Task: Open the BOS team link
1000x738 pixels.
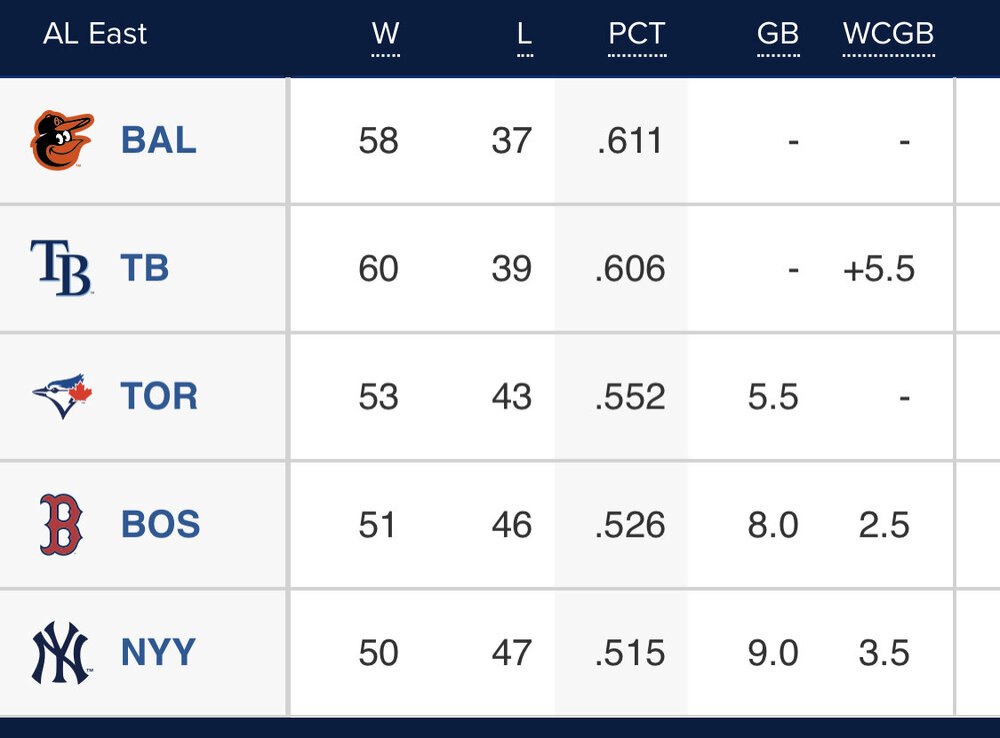Action: 160,525
